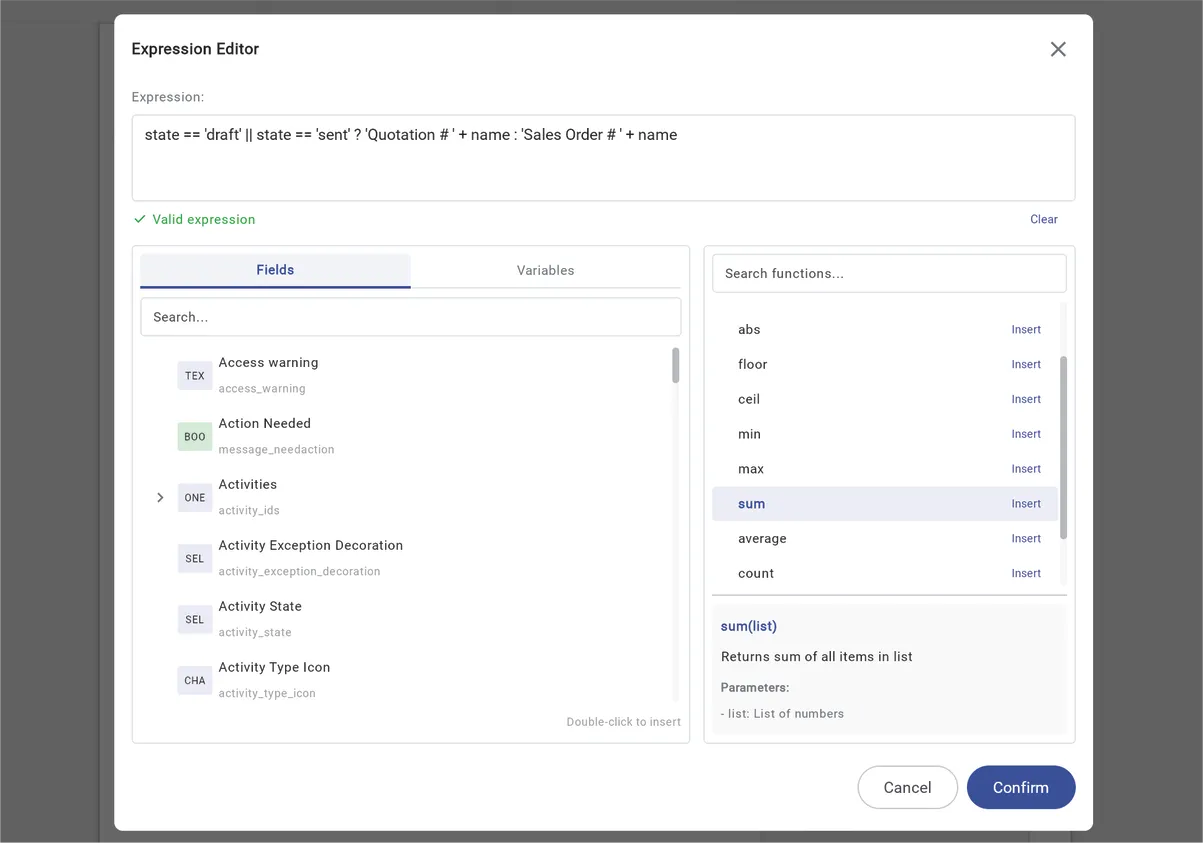
Task: Close the Expression Editor with the X icon
Action: 1057,48
